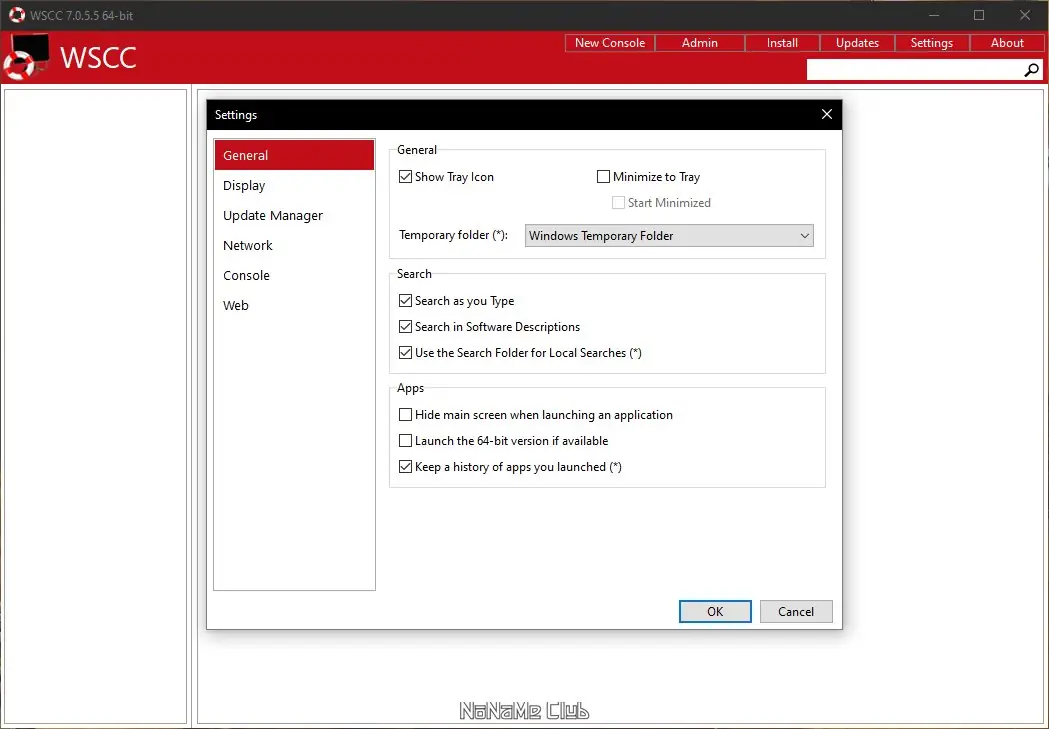Click the WSCC life-preserver logo icon
This screenshot has width=1049, height=729.
pyautogui.click(x=27, y=57)
